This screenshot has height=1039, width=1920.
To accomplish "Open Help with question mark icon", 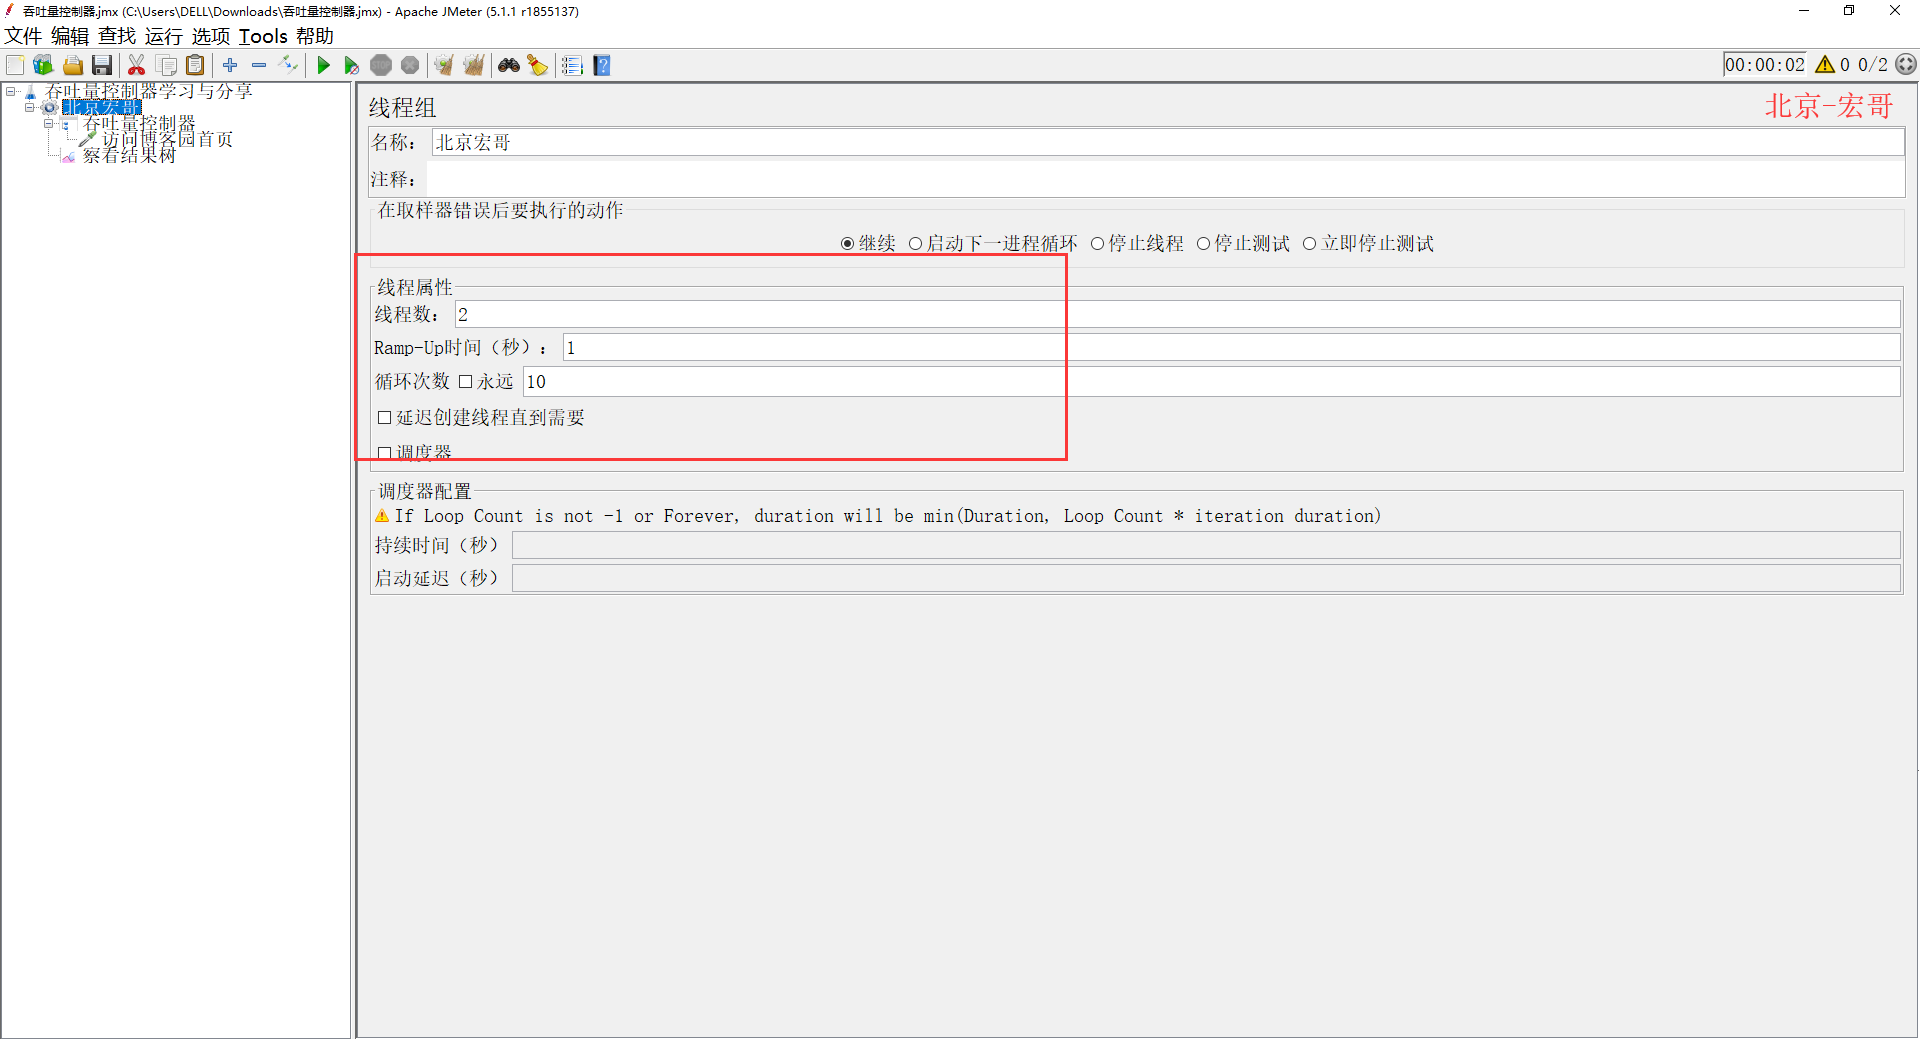I will tap(601, 65).
